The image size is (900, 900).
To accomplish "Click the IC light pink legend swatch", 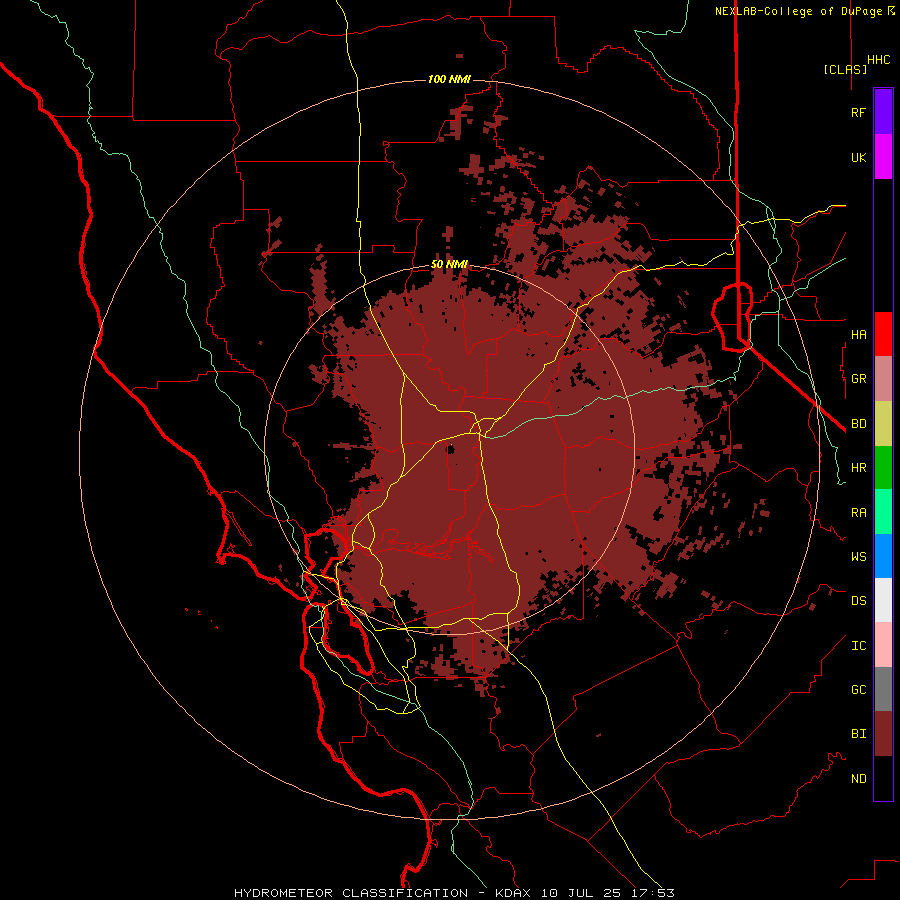I will (x=883, y=645).
